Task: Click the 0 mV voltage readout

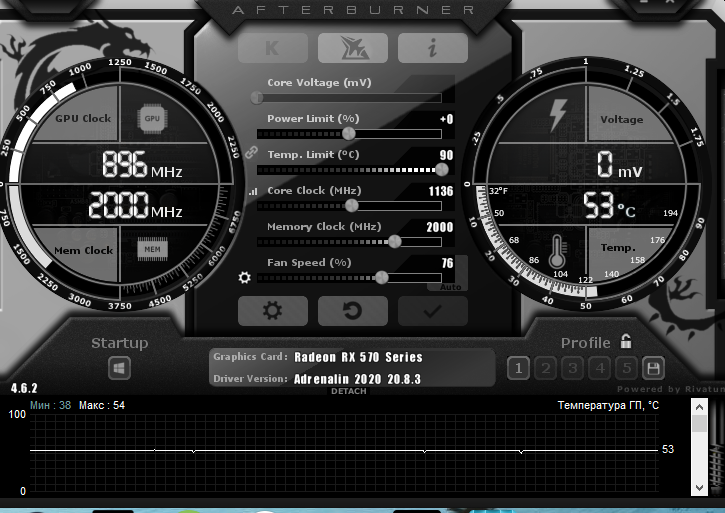Action: pyautogui.click(x=620, y=165)
